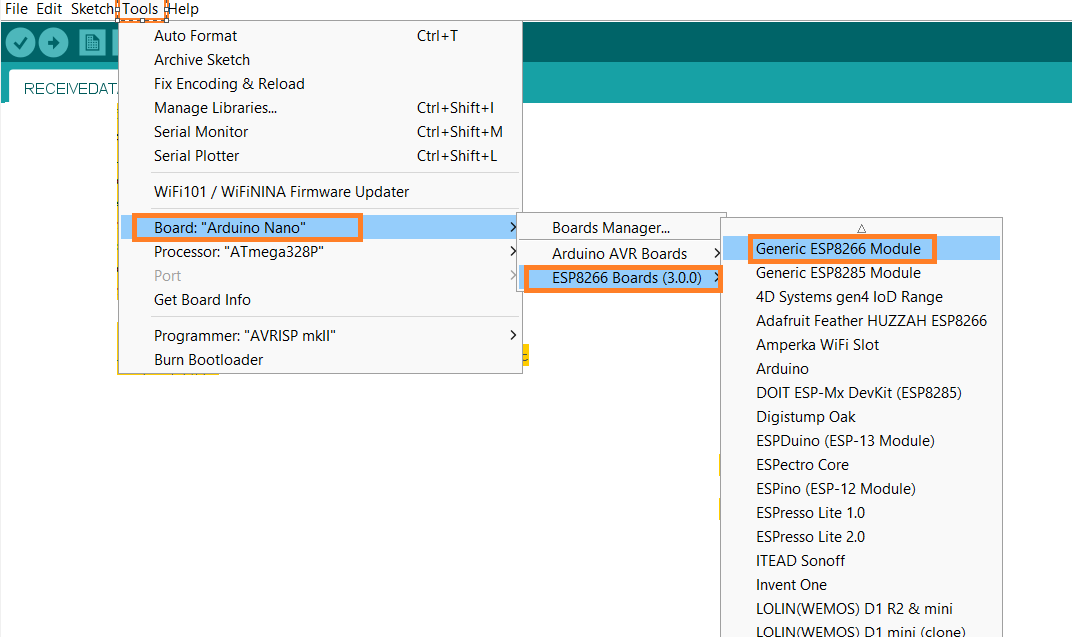The width and height of the screenshot is (1072, 637).
Task: Select the RECEIVEDAT sketch tab
Action: [x=70, y=89]
